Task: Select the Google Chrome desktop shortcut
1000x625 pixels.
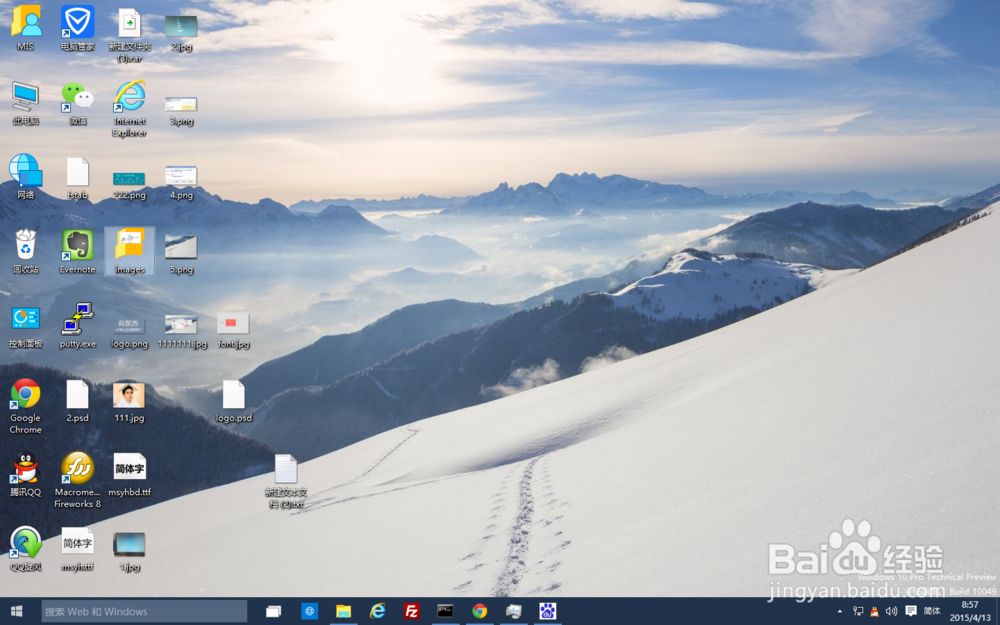Action: click(x=26, y=406)
